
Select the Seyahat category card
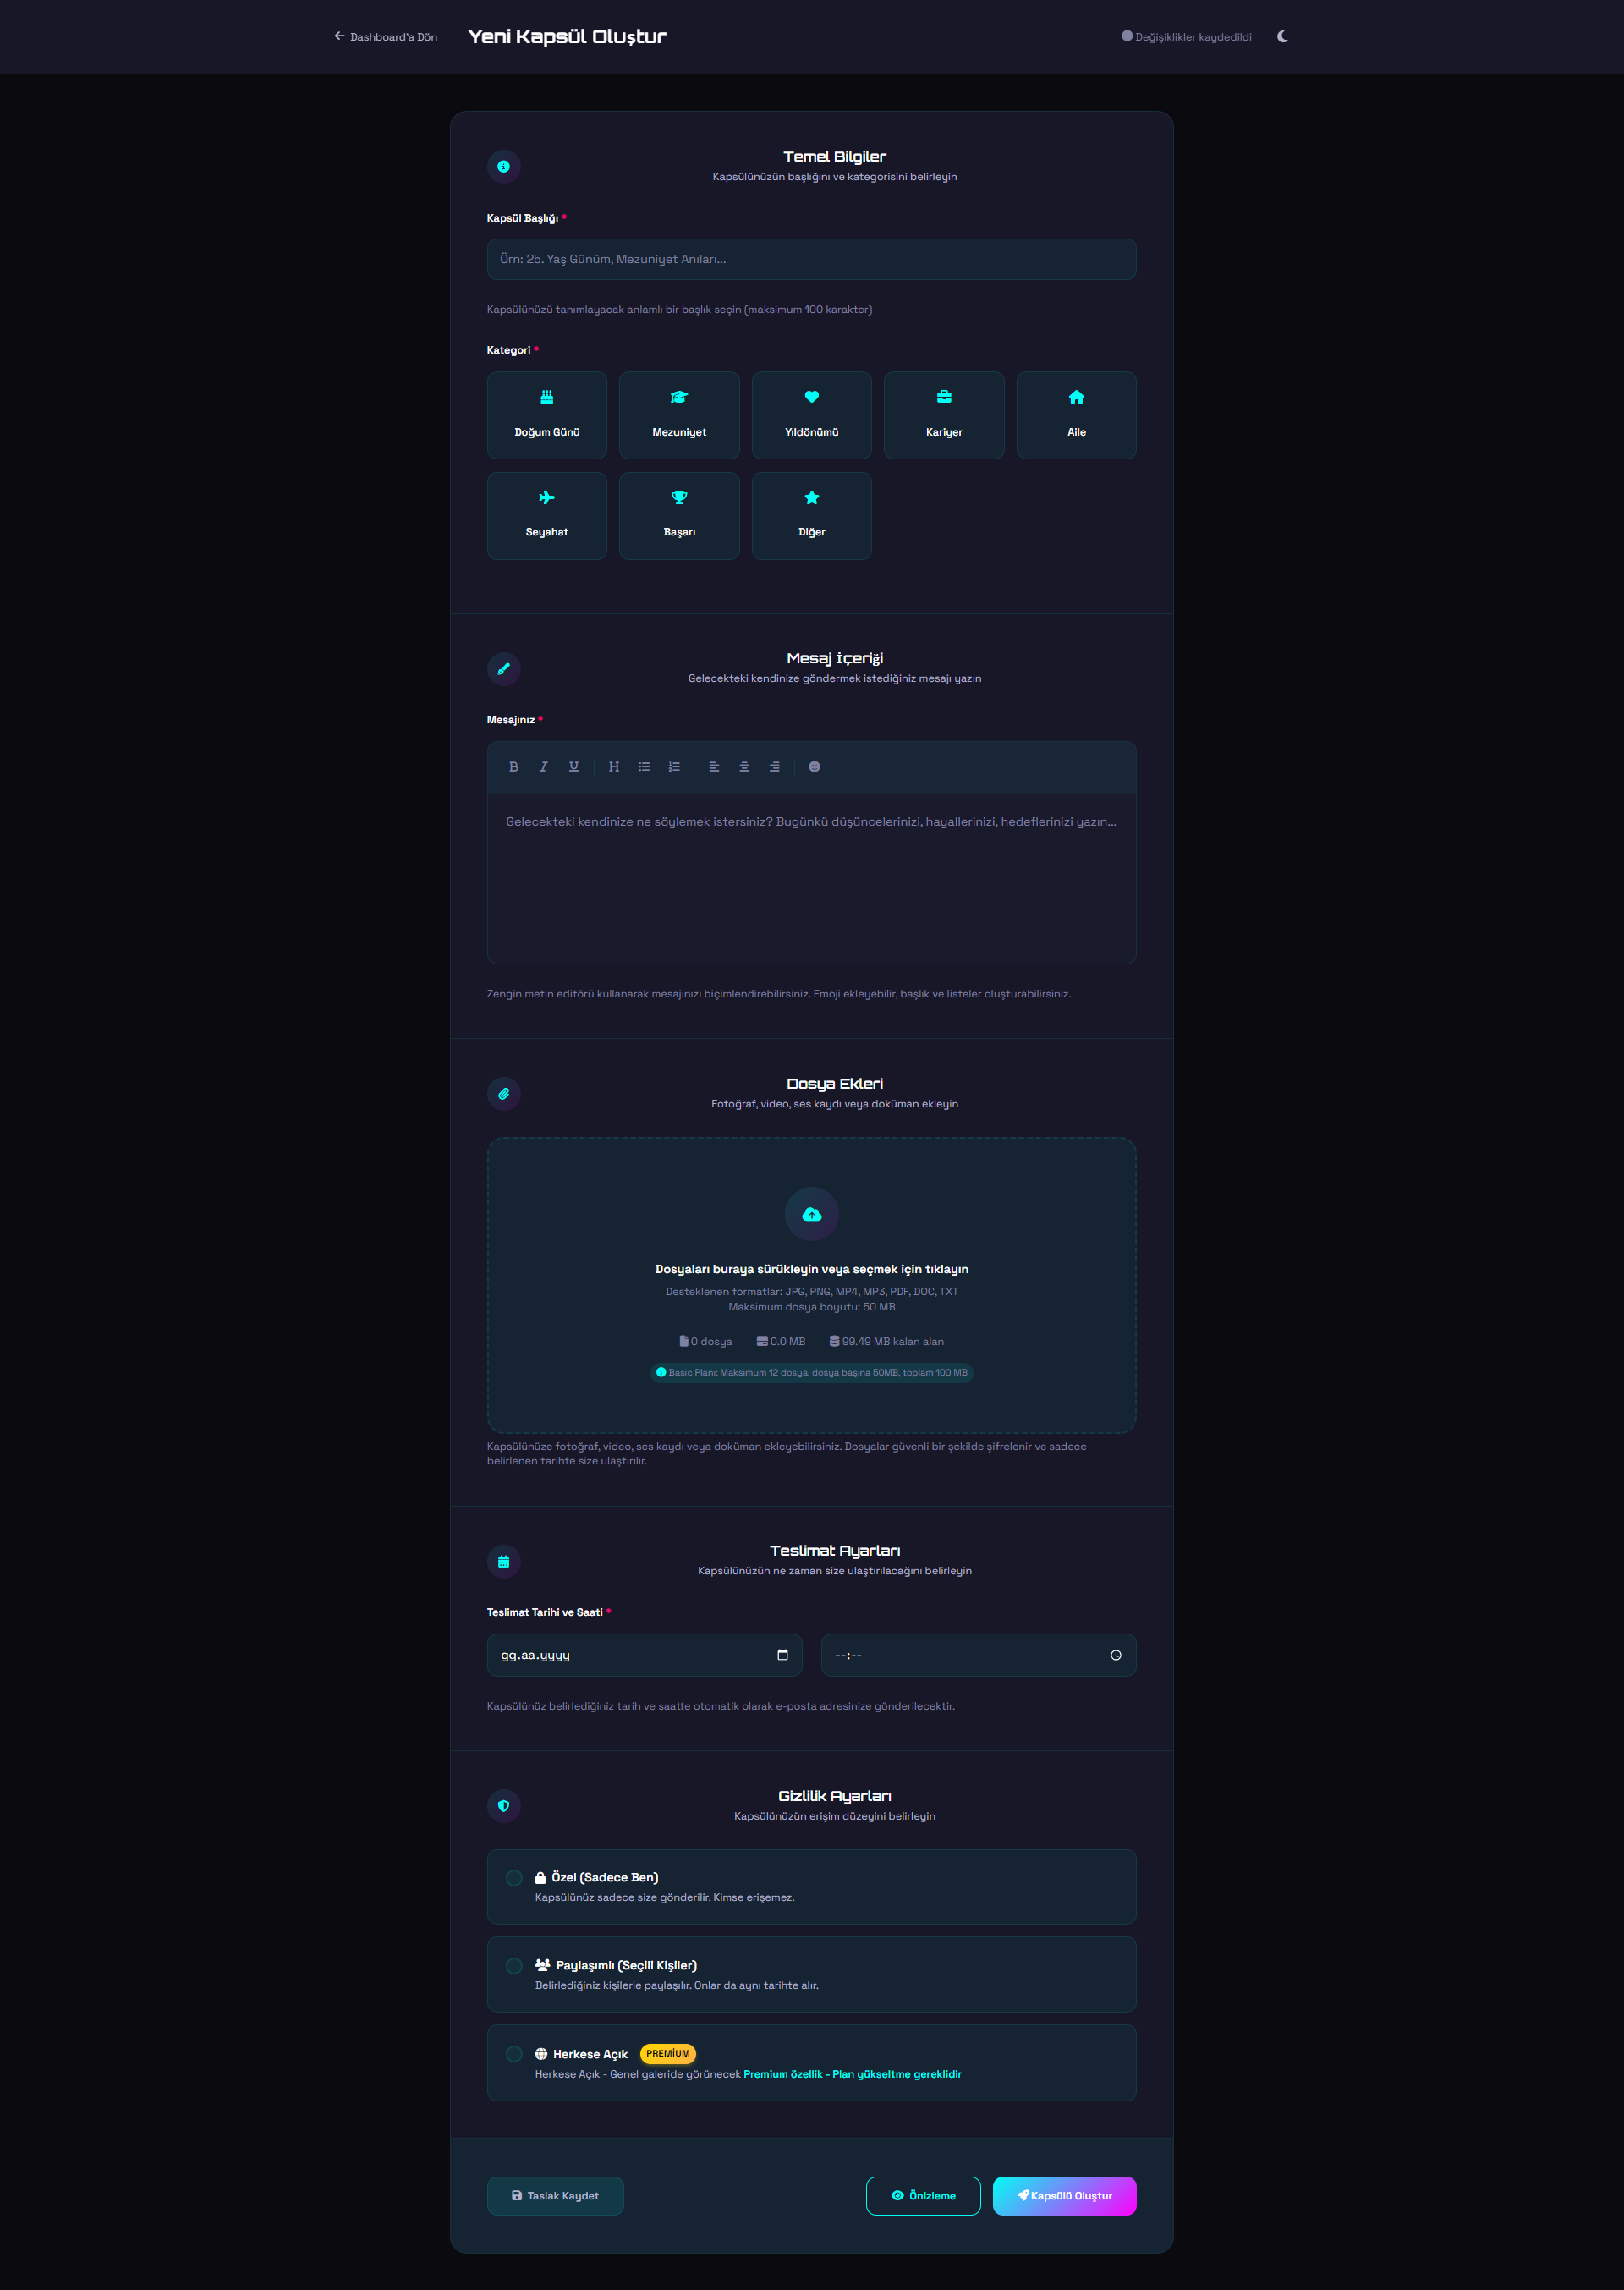(x=547, y=515)
